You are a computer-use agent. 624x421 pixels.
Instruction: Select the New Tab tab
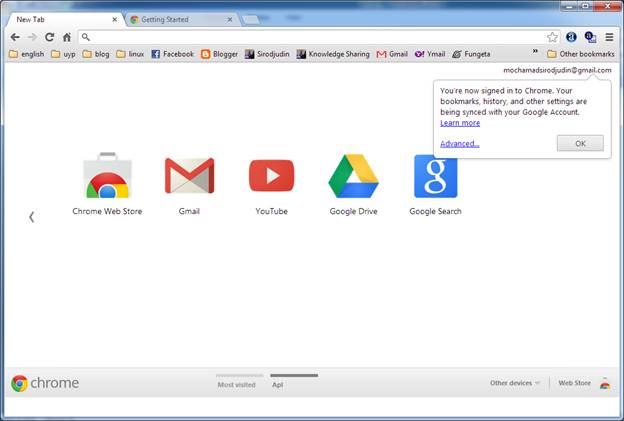click(65, 19)
